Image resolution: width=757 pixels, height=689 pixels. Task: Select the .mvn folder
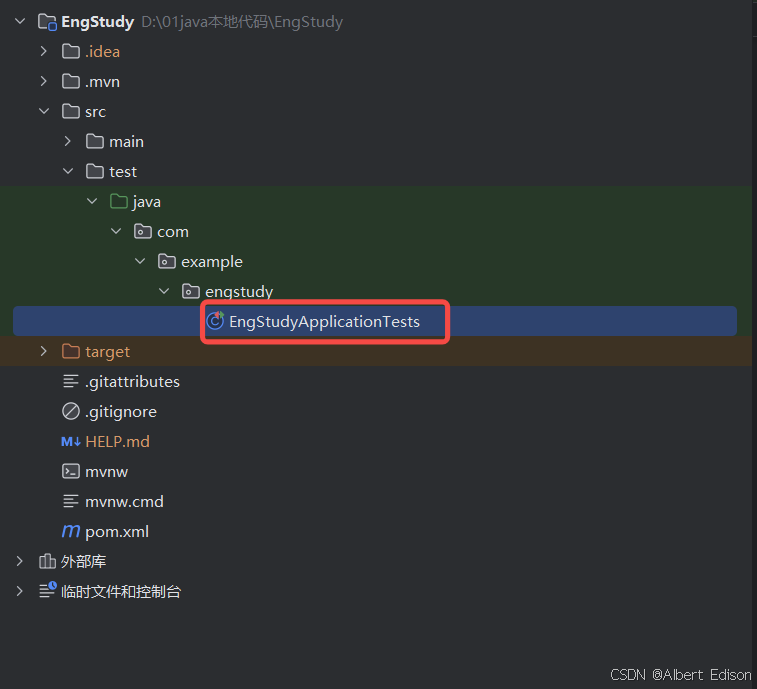[x=102, y=82]
